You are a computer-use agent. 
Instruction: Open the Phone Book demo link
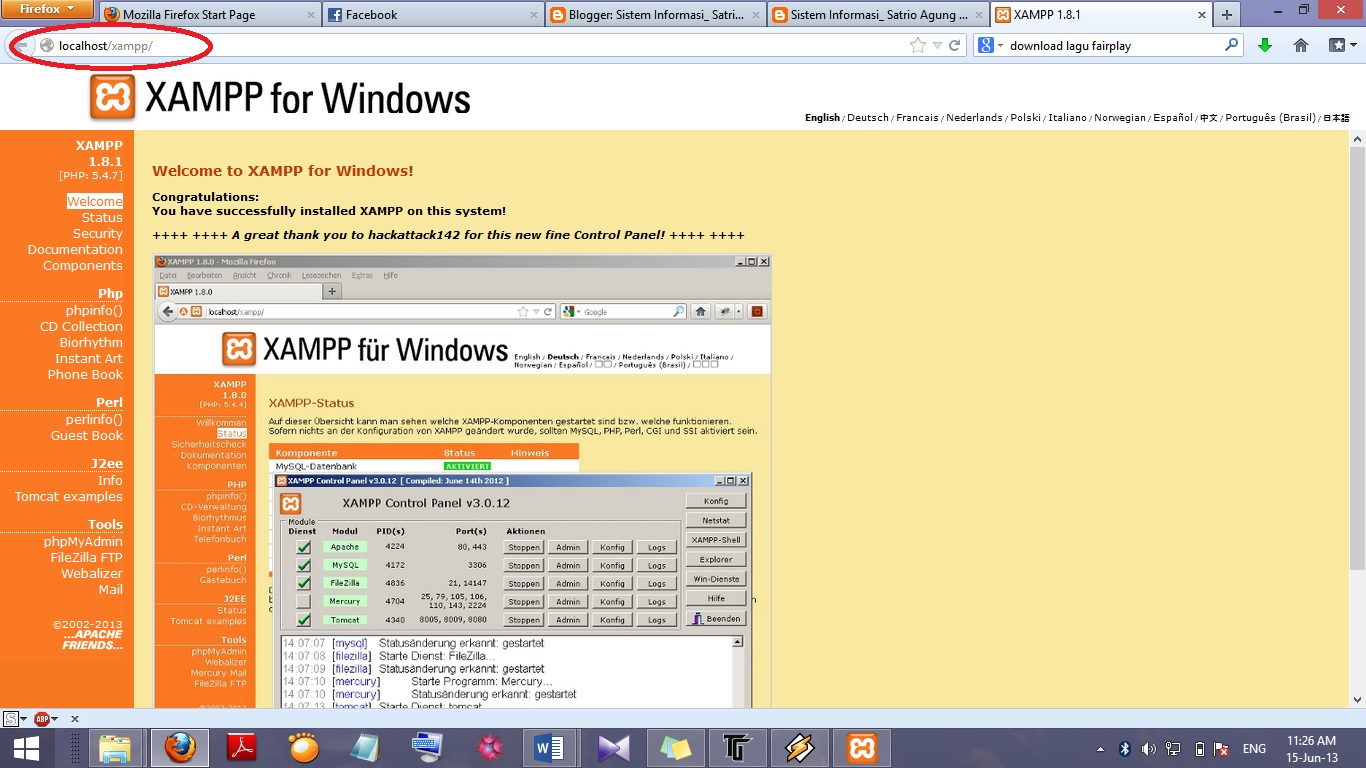click(x=85, y=374)
